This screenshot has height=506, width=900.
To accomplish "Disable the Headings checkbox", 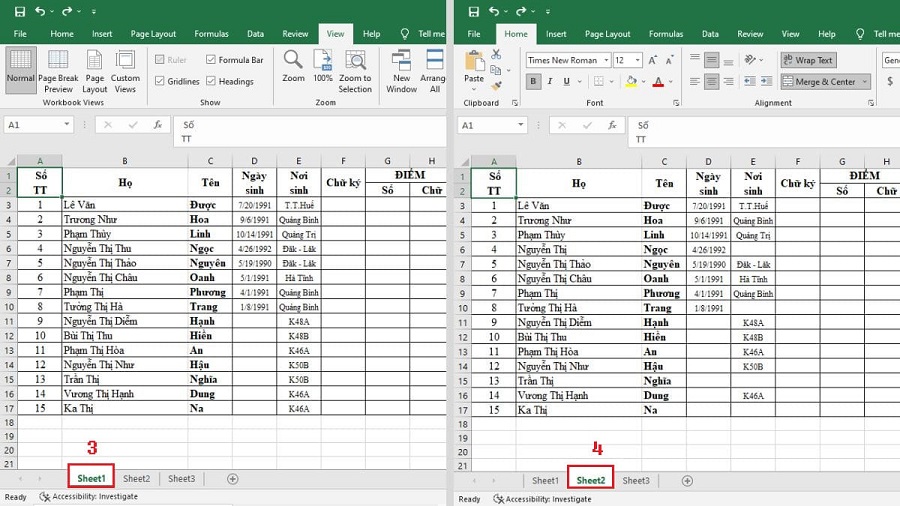I will (211, 82).
